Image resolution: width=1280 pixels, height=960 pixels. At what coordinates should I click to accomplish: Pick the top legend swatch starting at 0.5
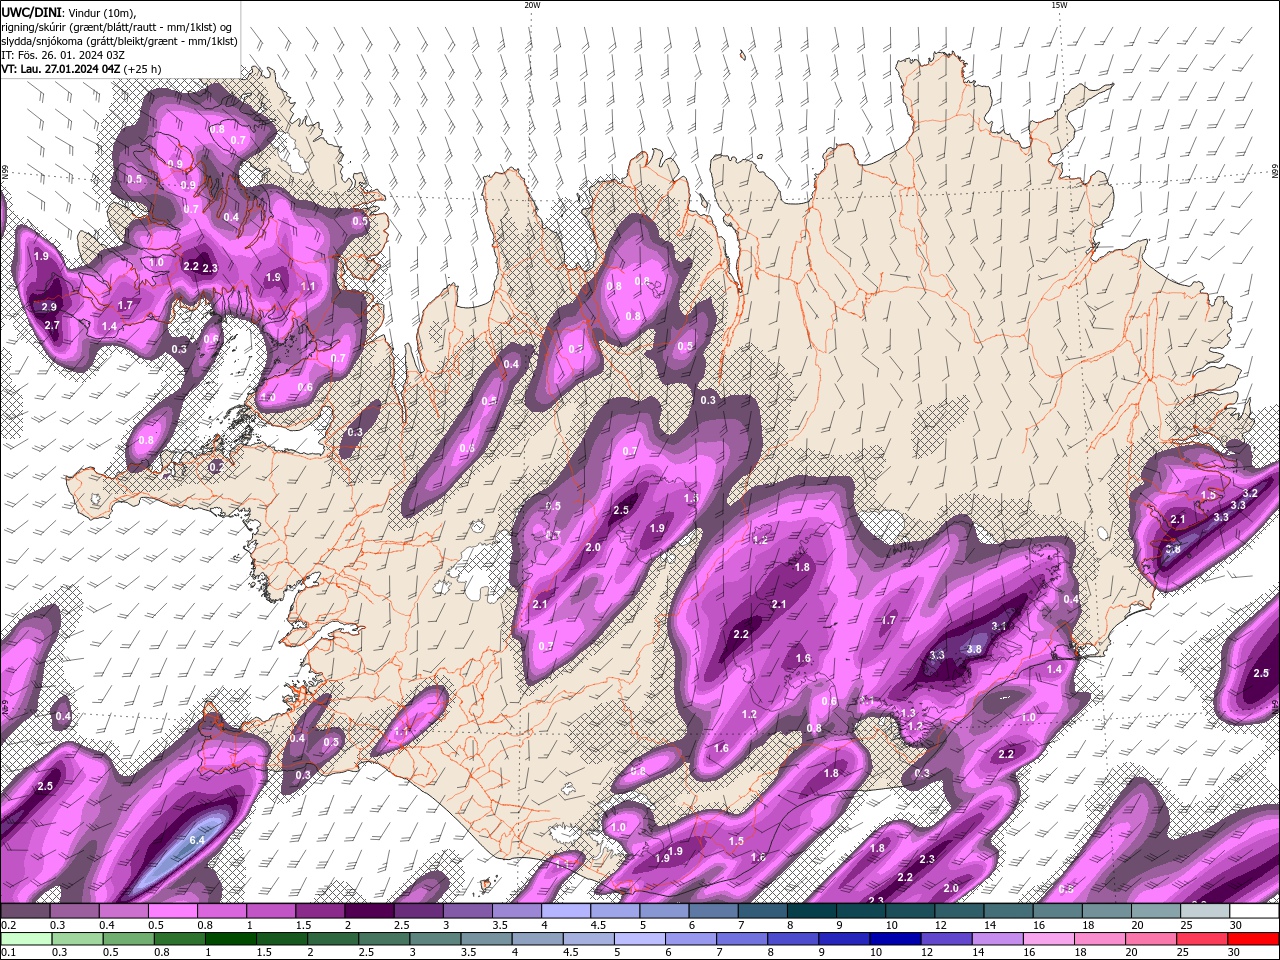[172, 911]
